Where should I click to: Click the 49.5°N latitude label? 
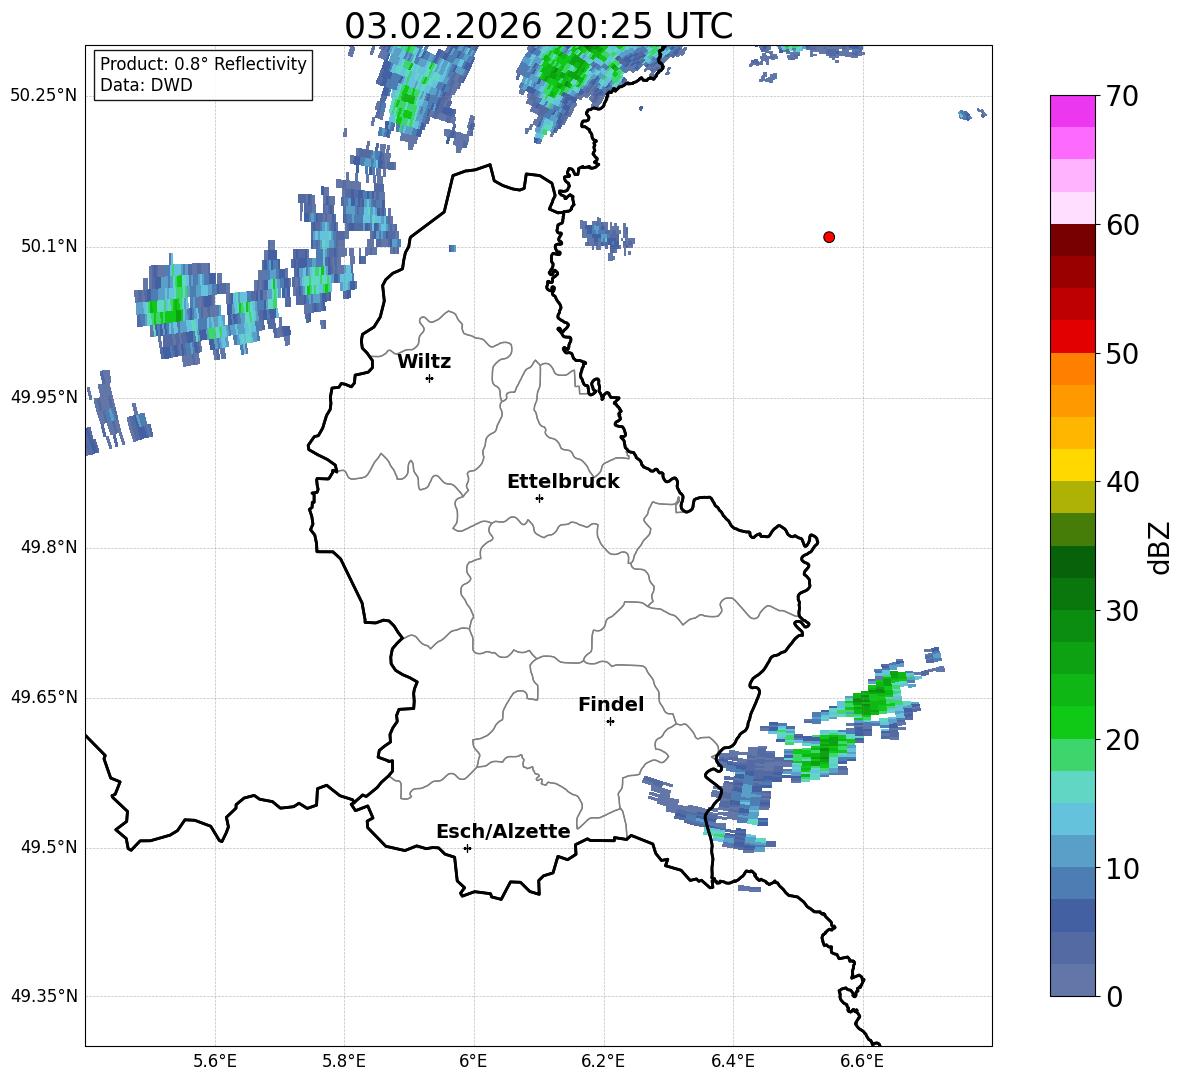49,848
